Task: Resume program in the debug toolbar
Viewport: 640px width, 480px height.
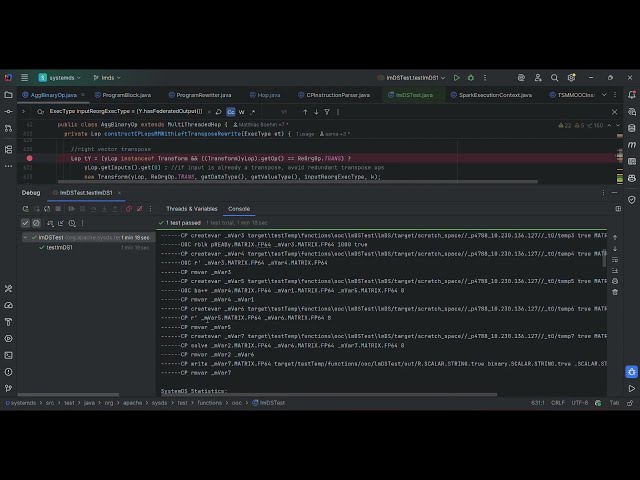Action: [71, 209]
